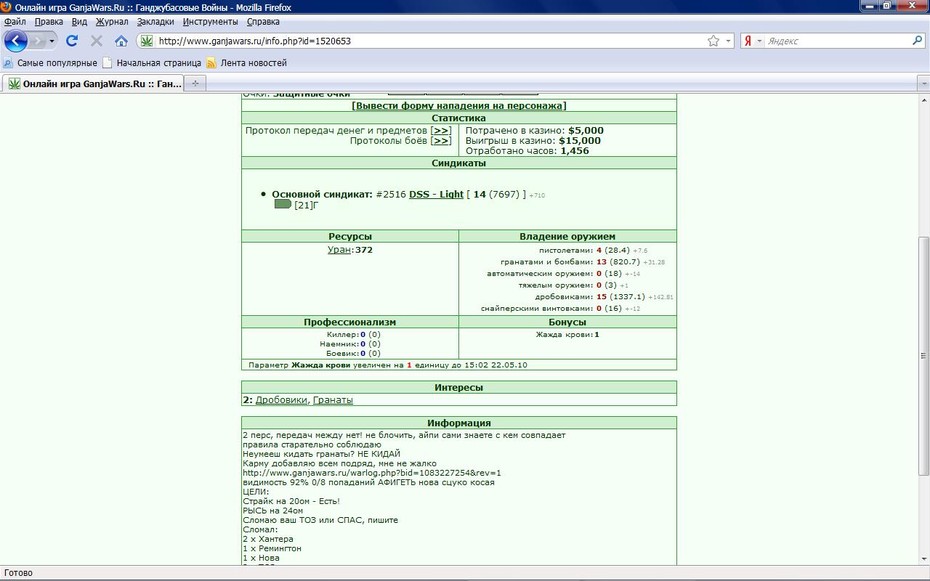This screenshot has width=930, height=581.
Task: Click the Лента новостей RSS feed icon
Action: (211, 63)
